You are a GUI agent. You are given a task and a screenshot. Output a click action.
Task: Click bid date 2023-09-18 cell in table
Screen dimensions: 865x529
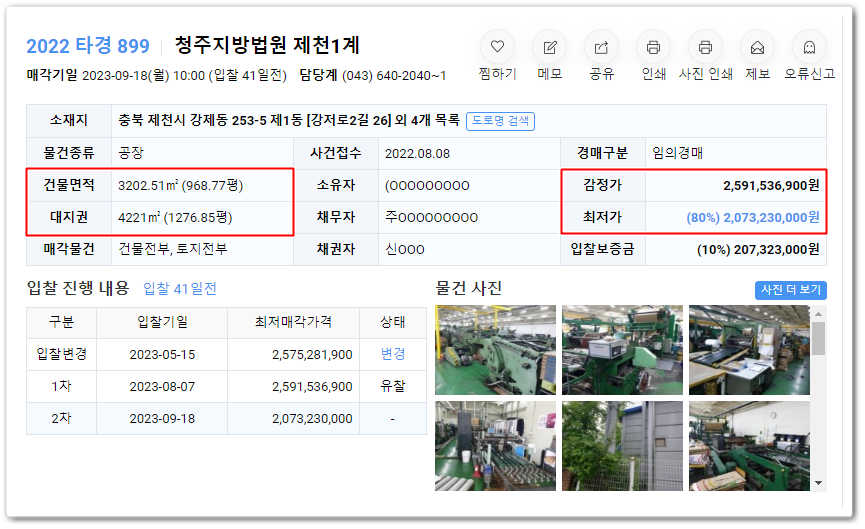162,419
